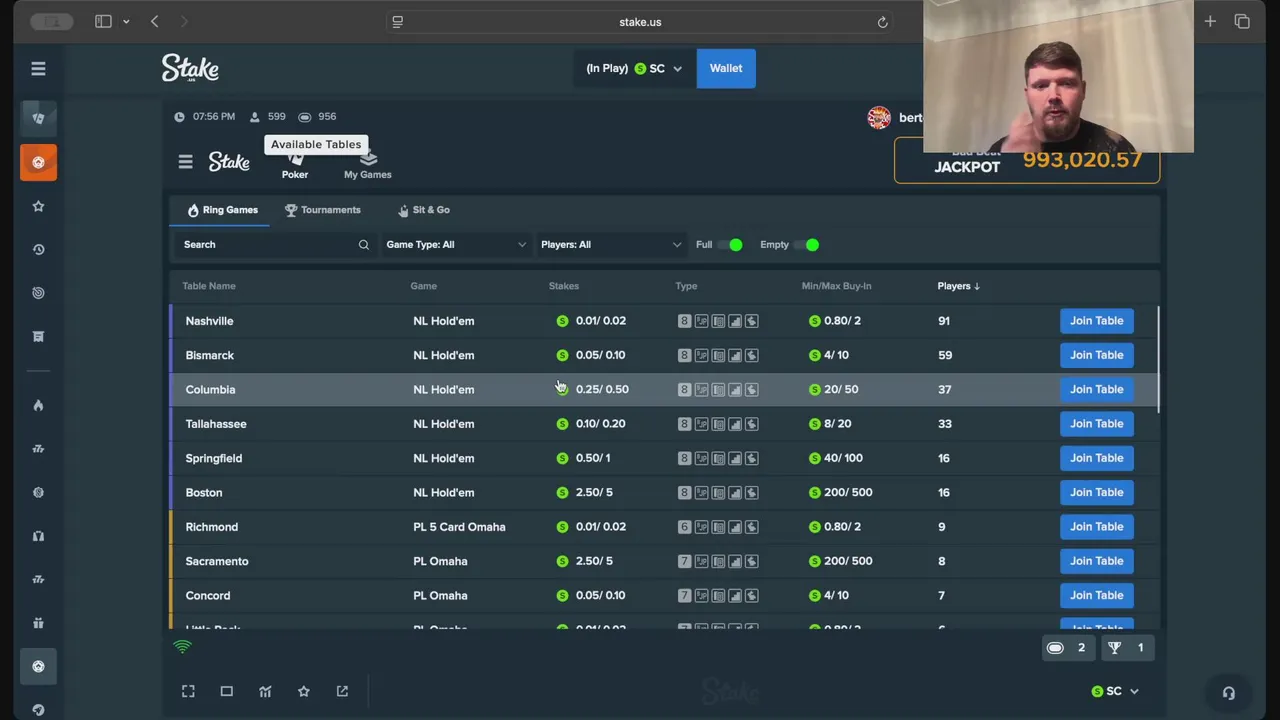Open the gift box icon in sidebar

[38, 623]
